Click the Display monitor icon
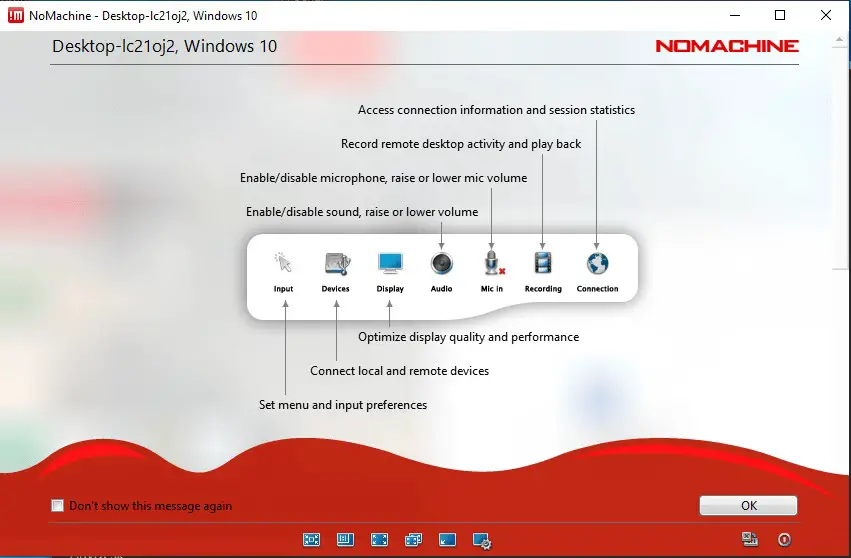The width and height of the screenshot is (851, 558). click(390, 263)
